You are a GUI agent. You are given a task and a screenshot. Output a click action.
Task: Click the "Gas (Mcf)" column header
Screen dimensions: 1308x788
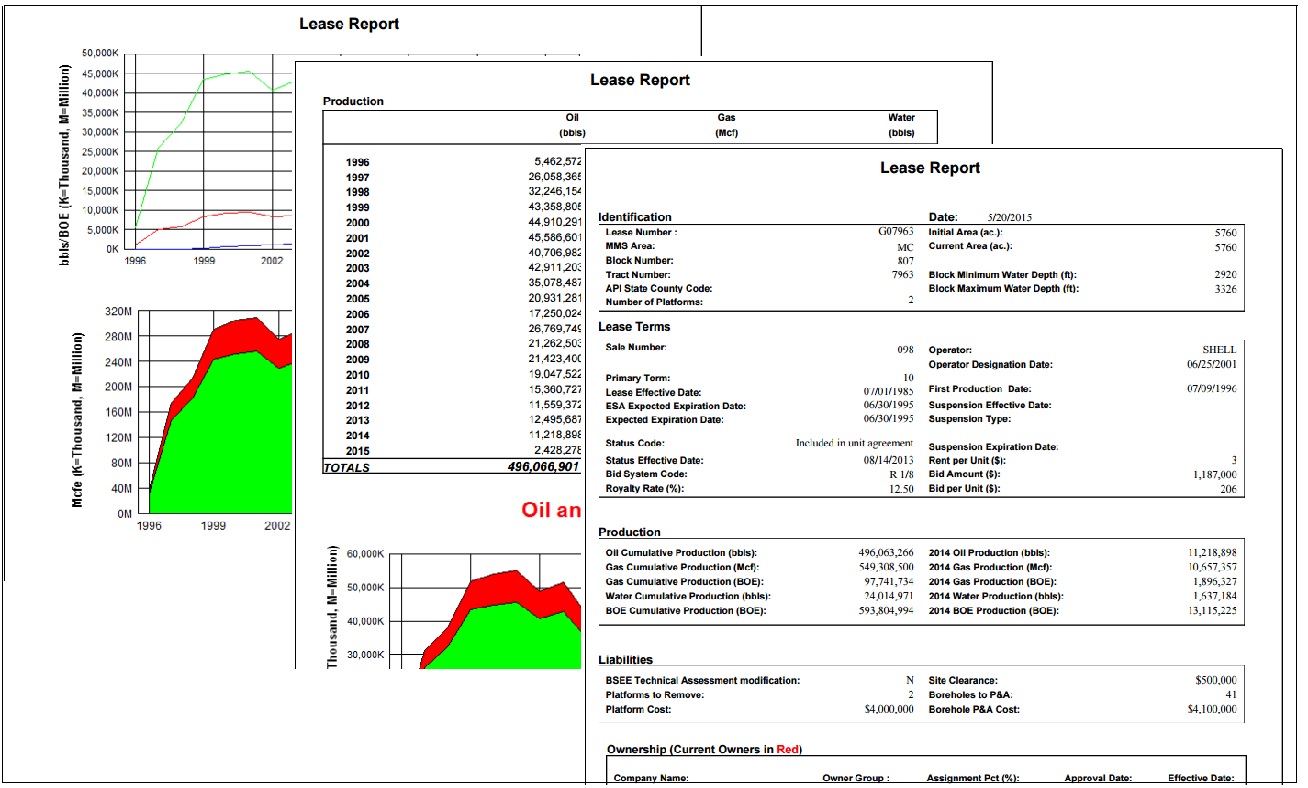pos(727,125)
